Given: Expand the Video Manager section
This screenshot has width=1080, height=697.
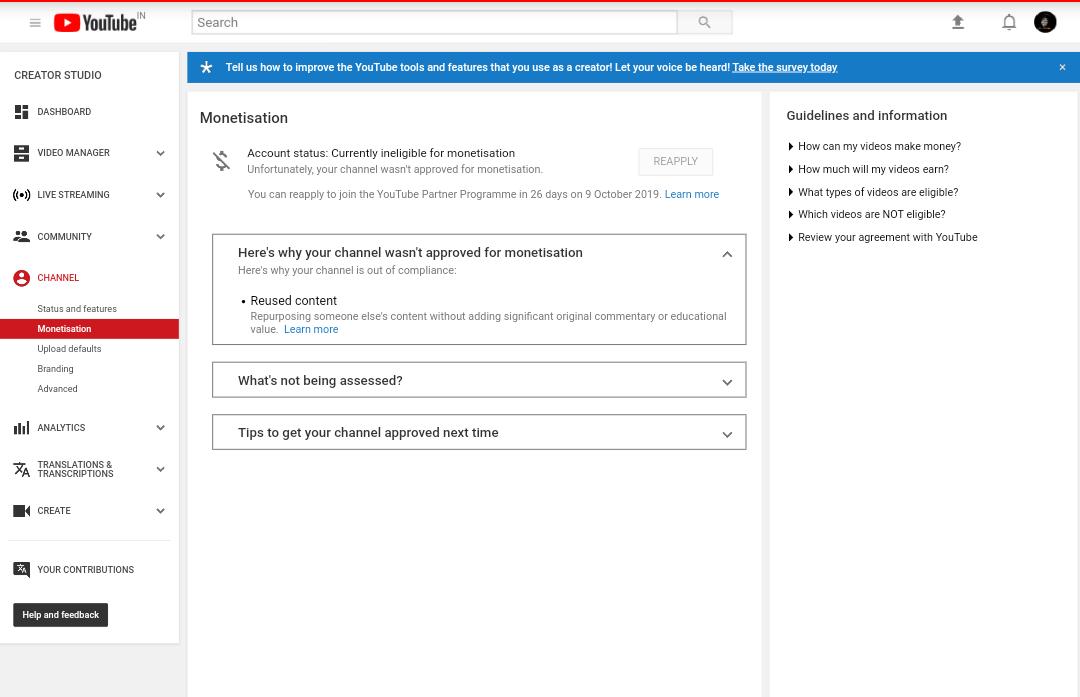Looking at the screenshot, I should (x=160, y=153).
